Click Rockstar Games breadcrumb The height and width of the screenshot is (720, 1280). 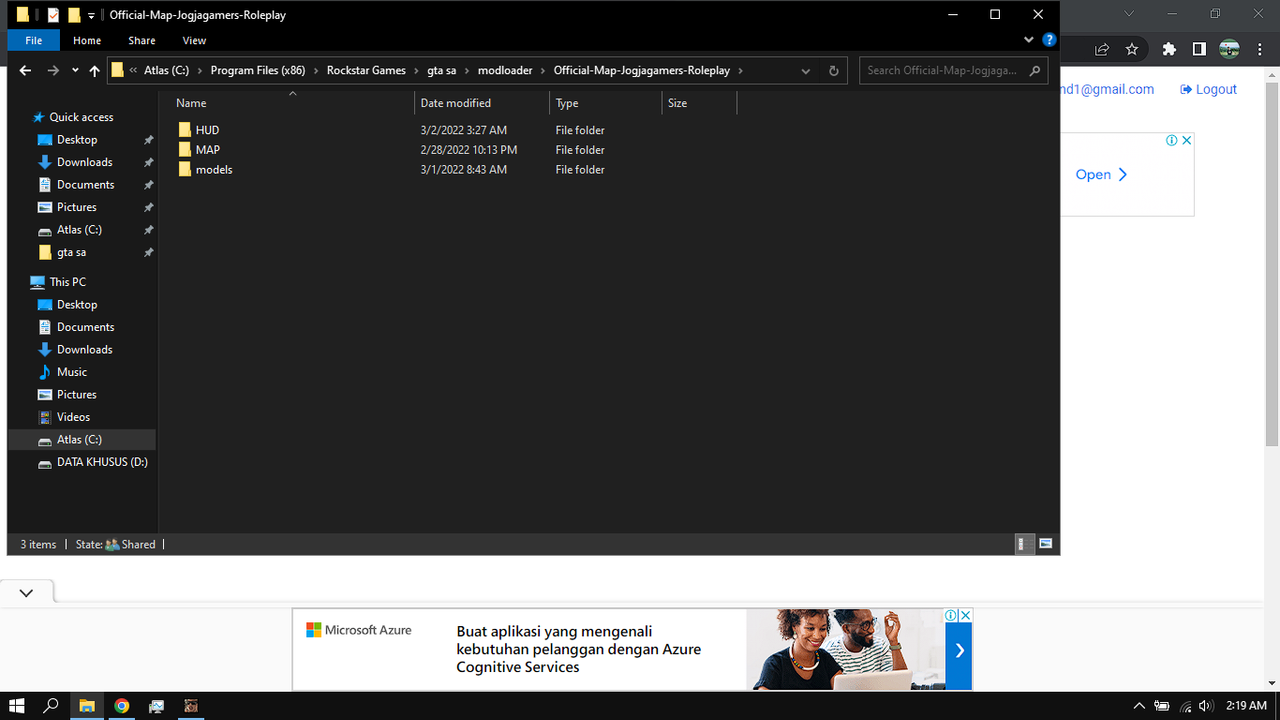(366, 71)
